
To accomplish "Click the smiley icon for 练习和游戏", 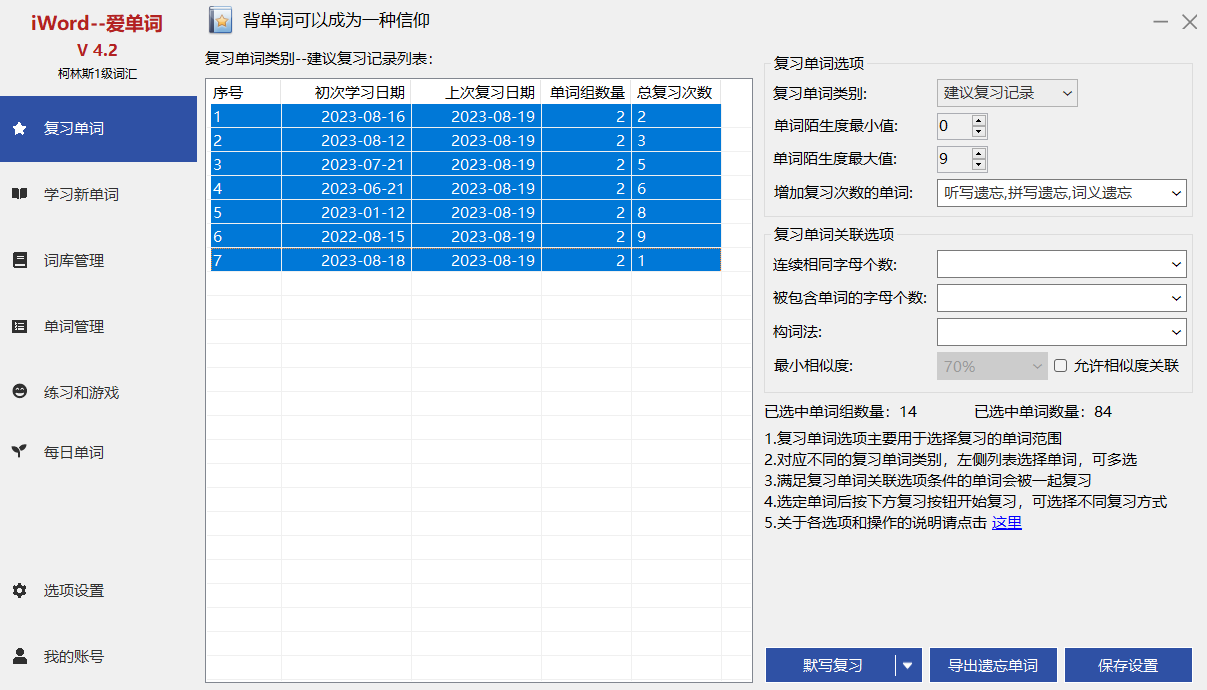I will pos(19,393).
